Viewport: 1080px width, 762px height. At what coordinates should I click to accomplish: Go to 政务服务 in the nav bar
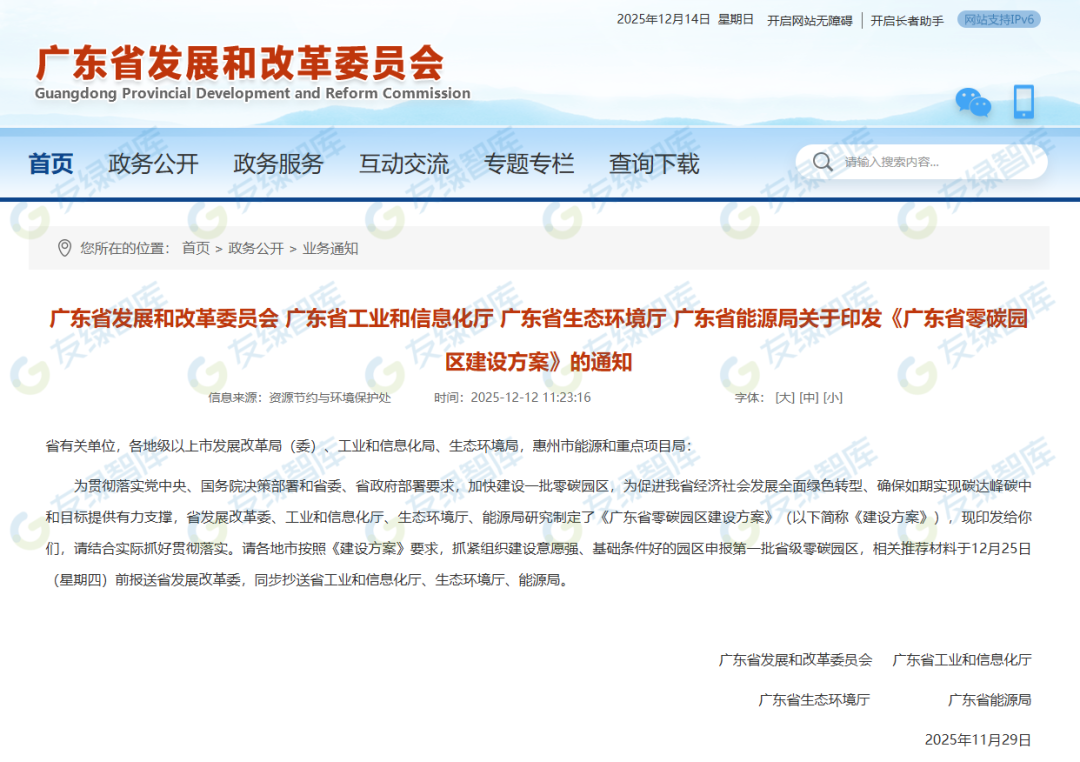click(278, 164)
